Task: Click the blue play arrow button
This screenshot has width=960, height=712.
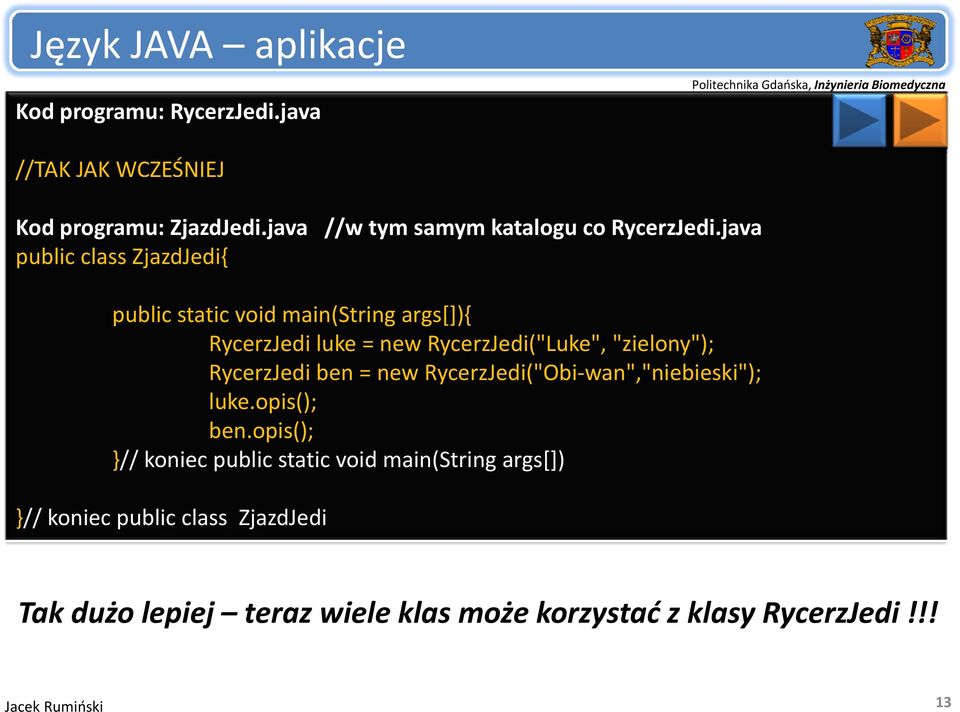Action: click(x=859, y=121)
